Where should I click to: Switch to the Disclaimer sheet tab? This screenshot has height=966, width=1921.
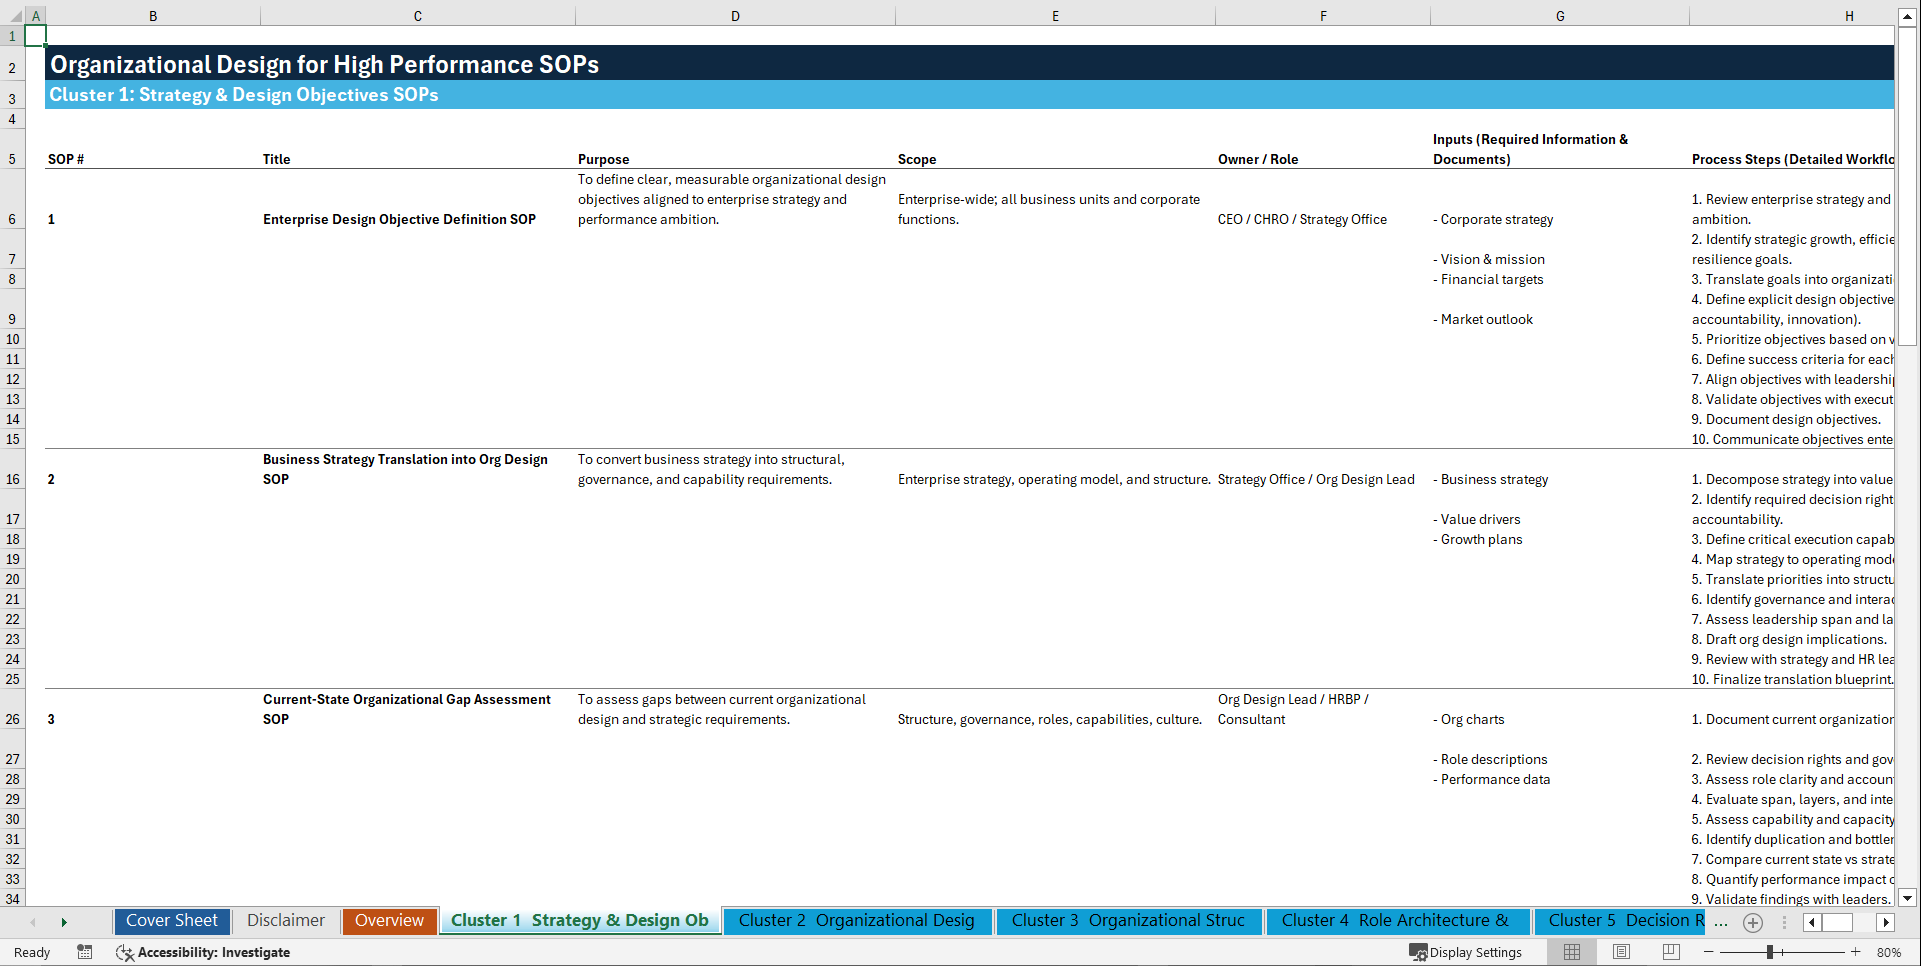click(x=285, y=921)
